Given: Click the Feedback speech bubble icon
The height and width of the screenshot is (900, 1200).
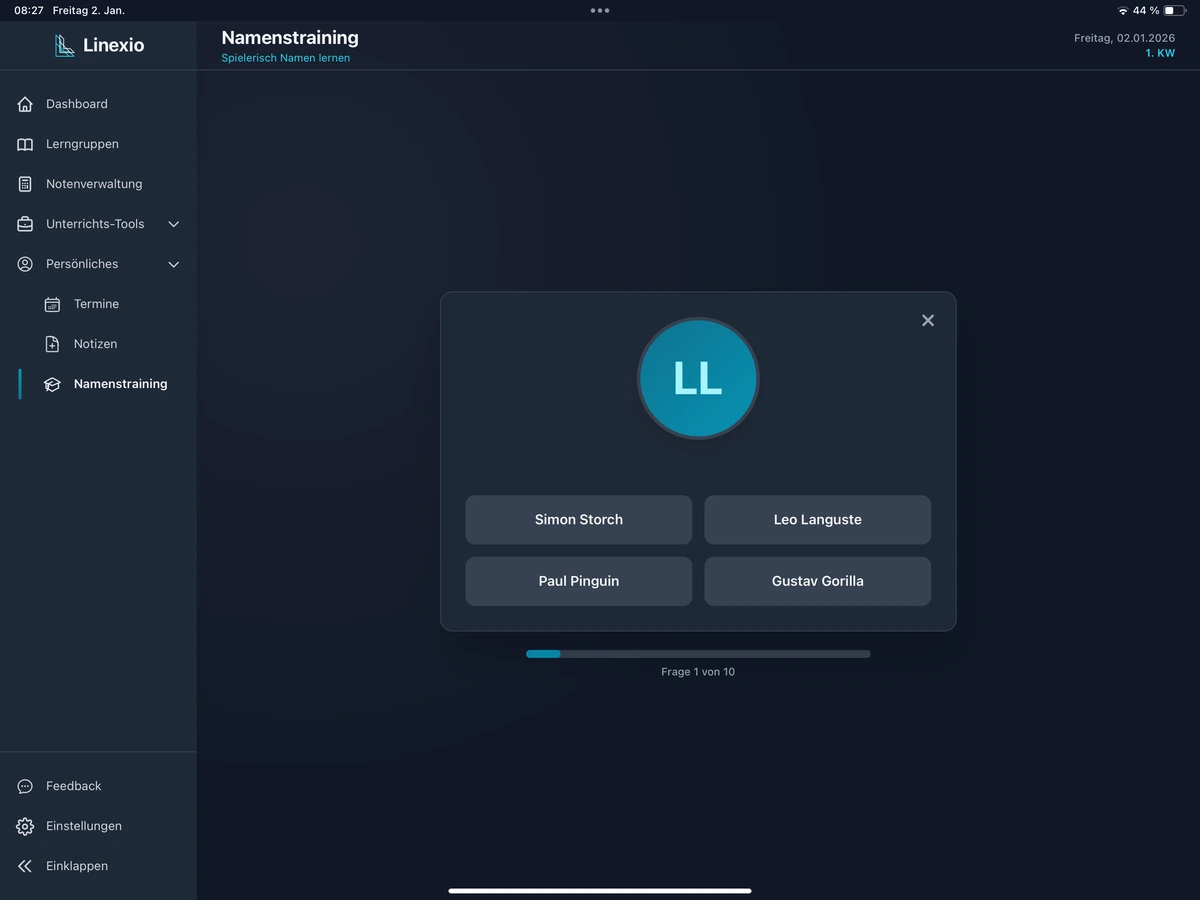Looking at the screenshot, I should click(25, 786).
